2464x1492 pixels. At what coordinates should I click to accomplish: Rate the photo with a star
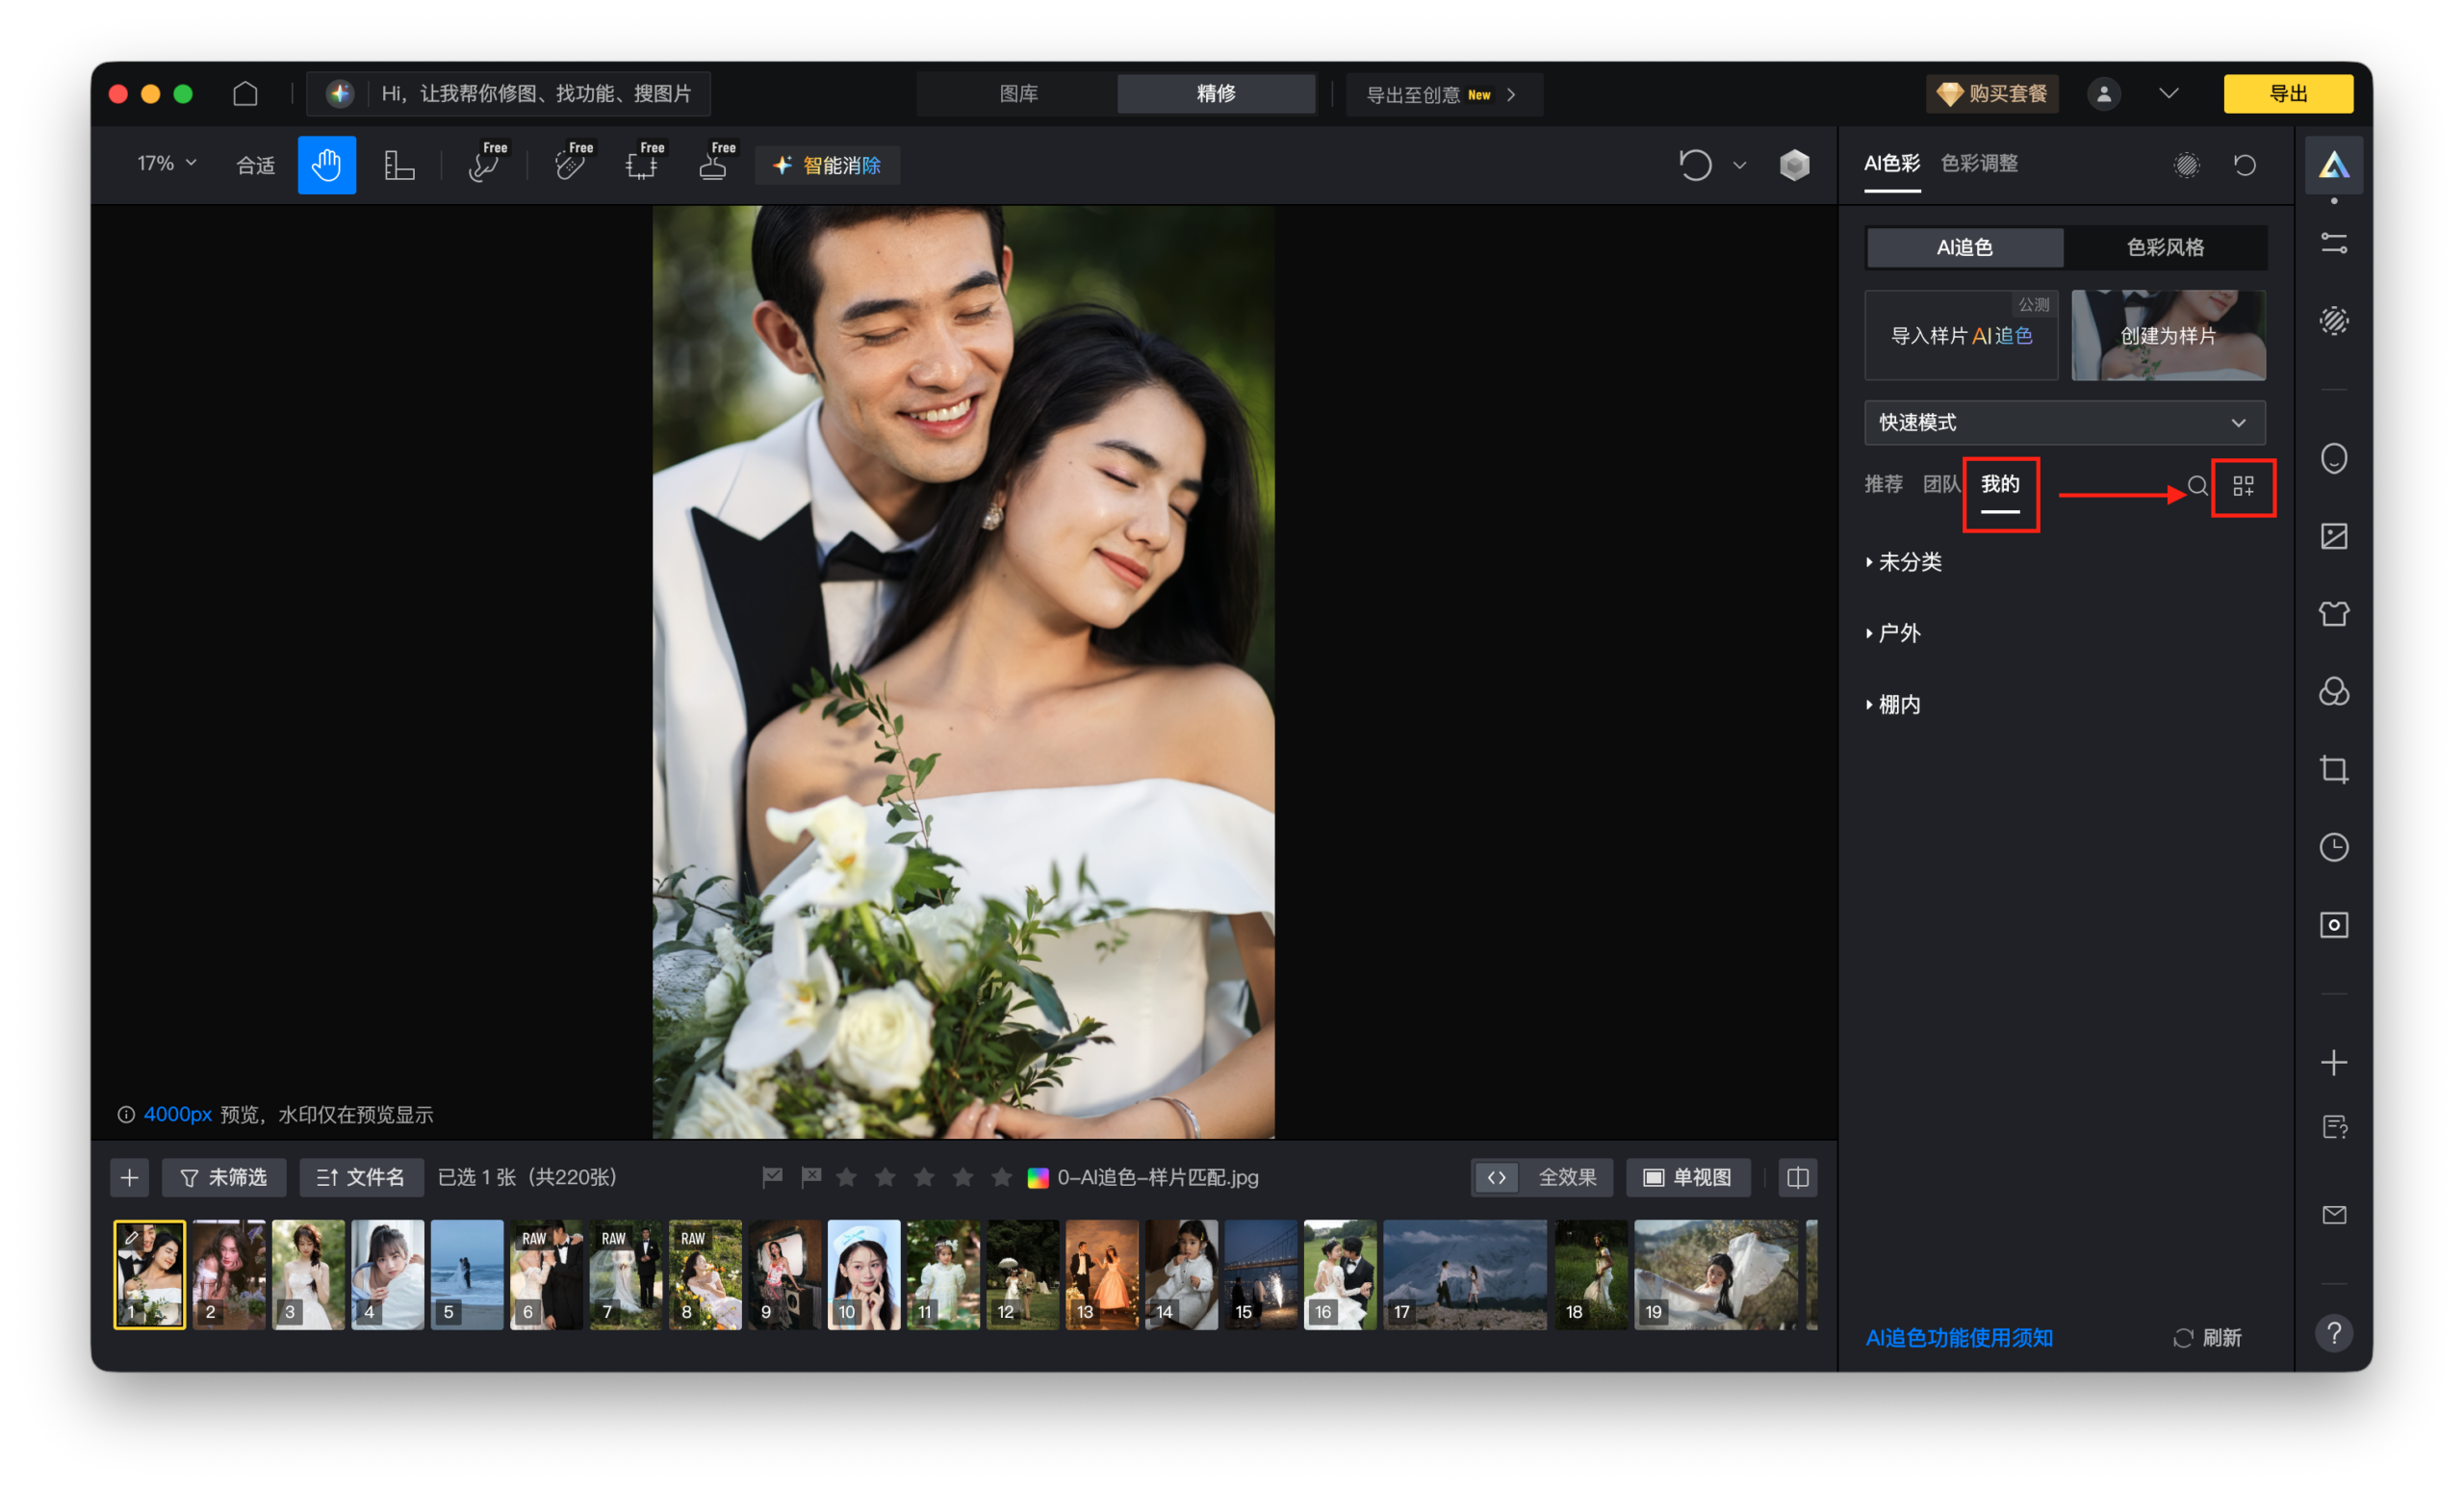(847, 1177)
